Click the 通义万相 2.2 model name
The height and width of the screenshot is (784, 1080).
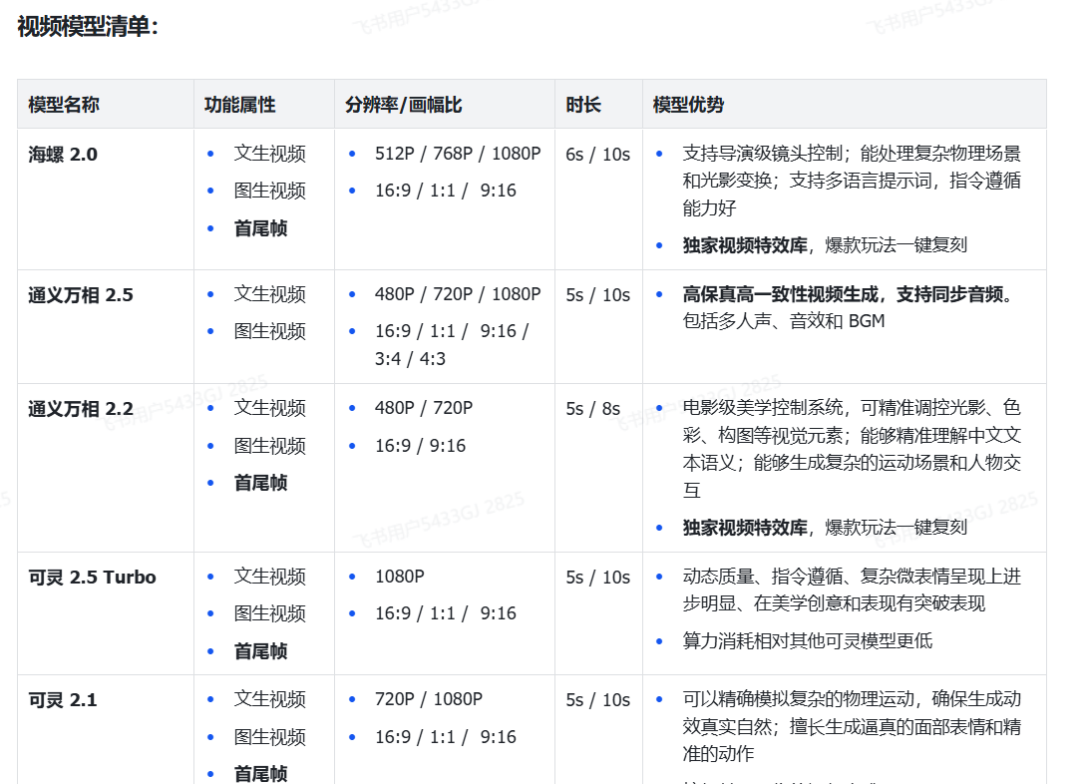coord(80,409)
